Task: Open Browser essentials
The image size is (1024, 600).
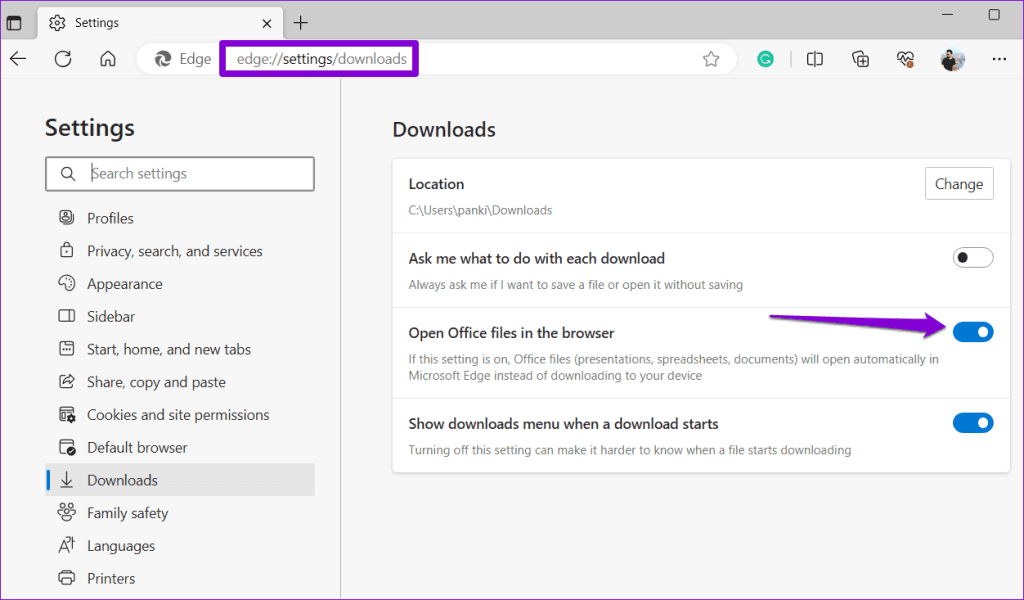Action: (x=905, y=59)
